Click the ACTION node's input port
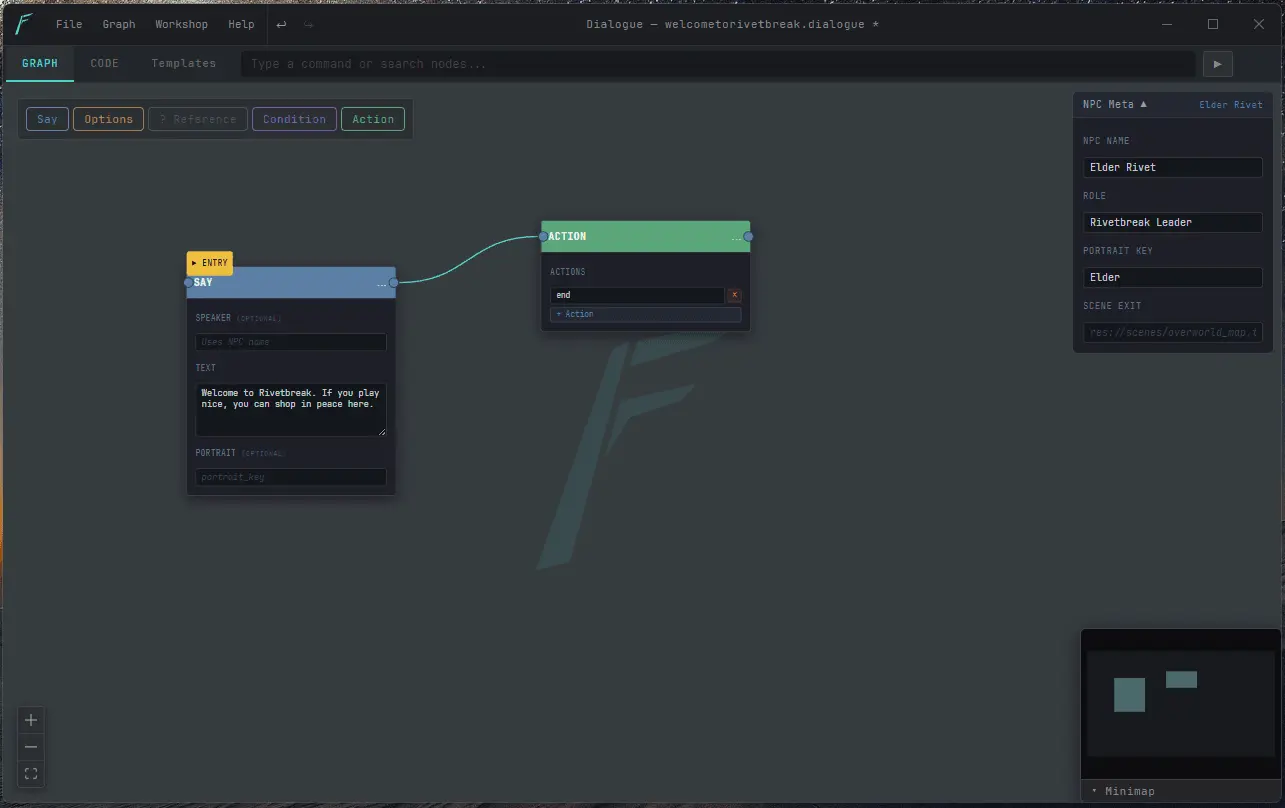The height and width of the screenshot is (808, 1285). pyautogui.click(x=543, y=237)
